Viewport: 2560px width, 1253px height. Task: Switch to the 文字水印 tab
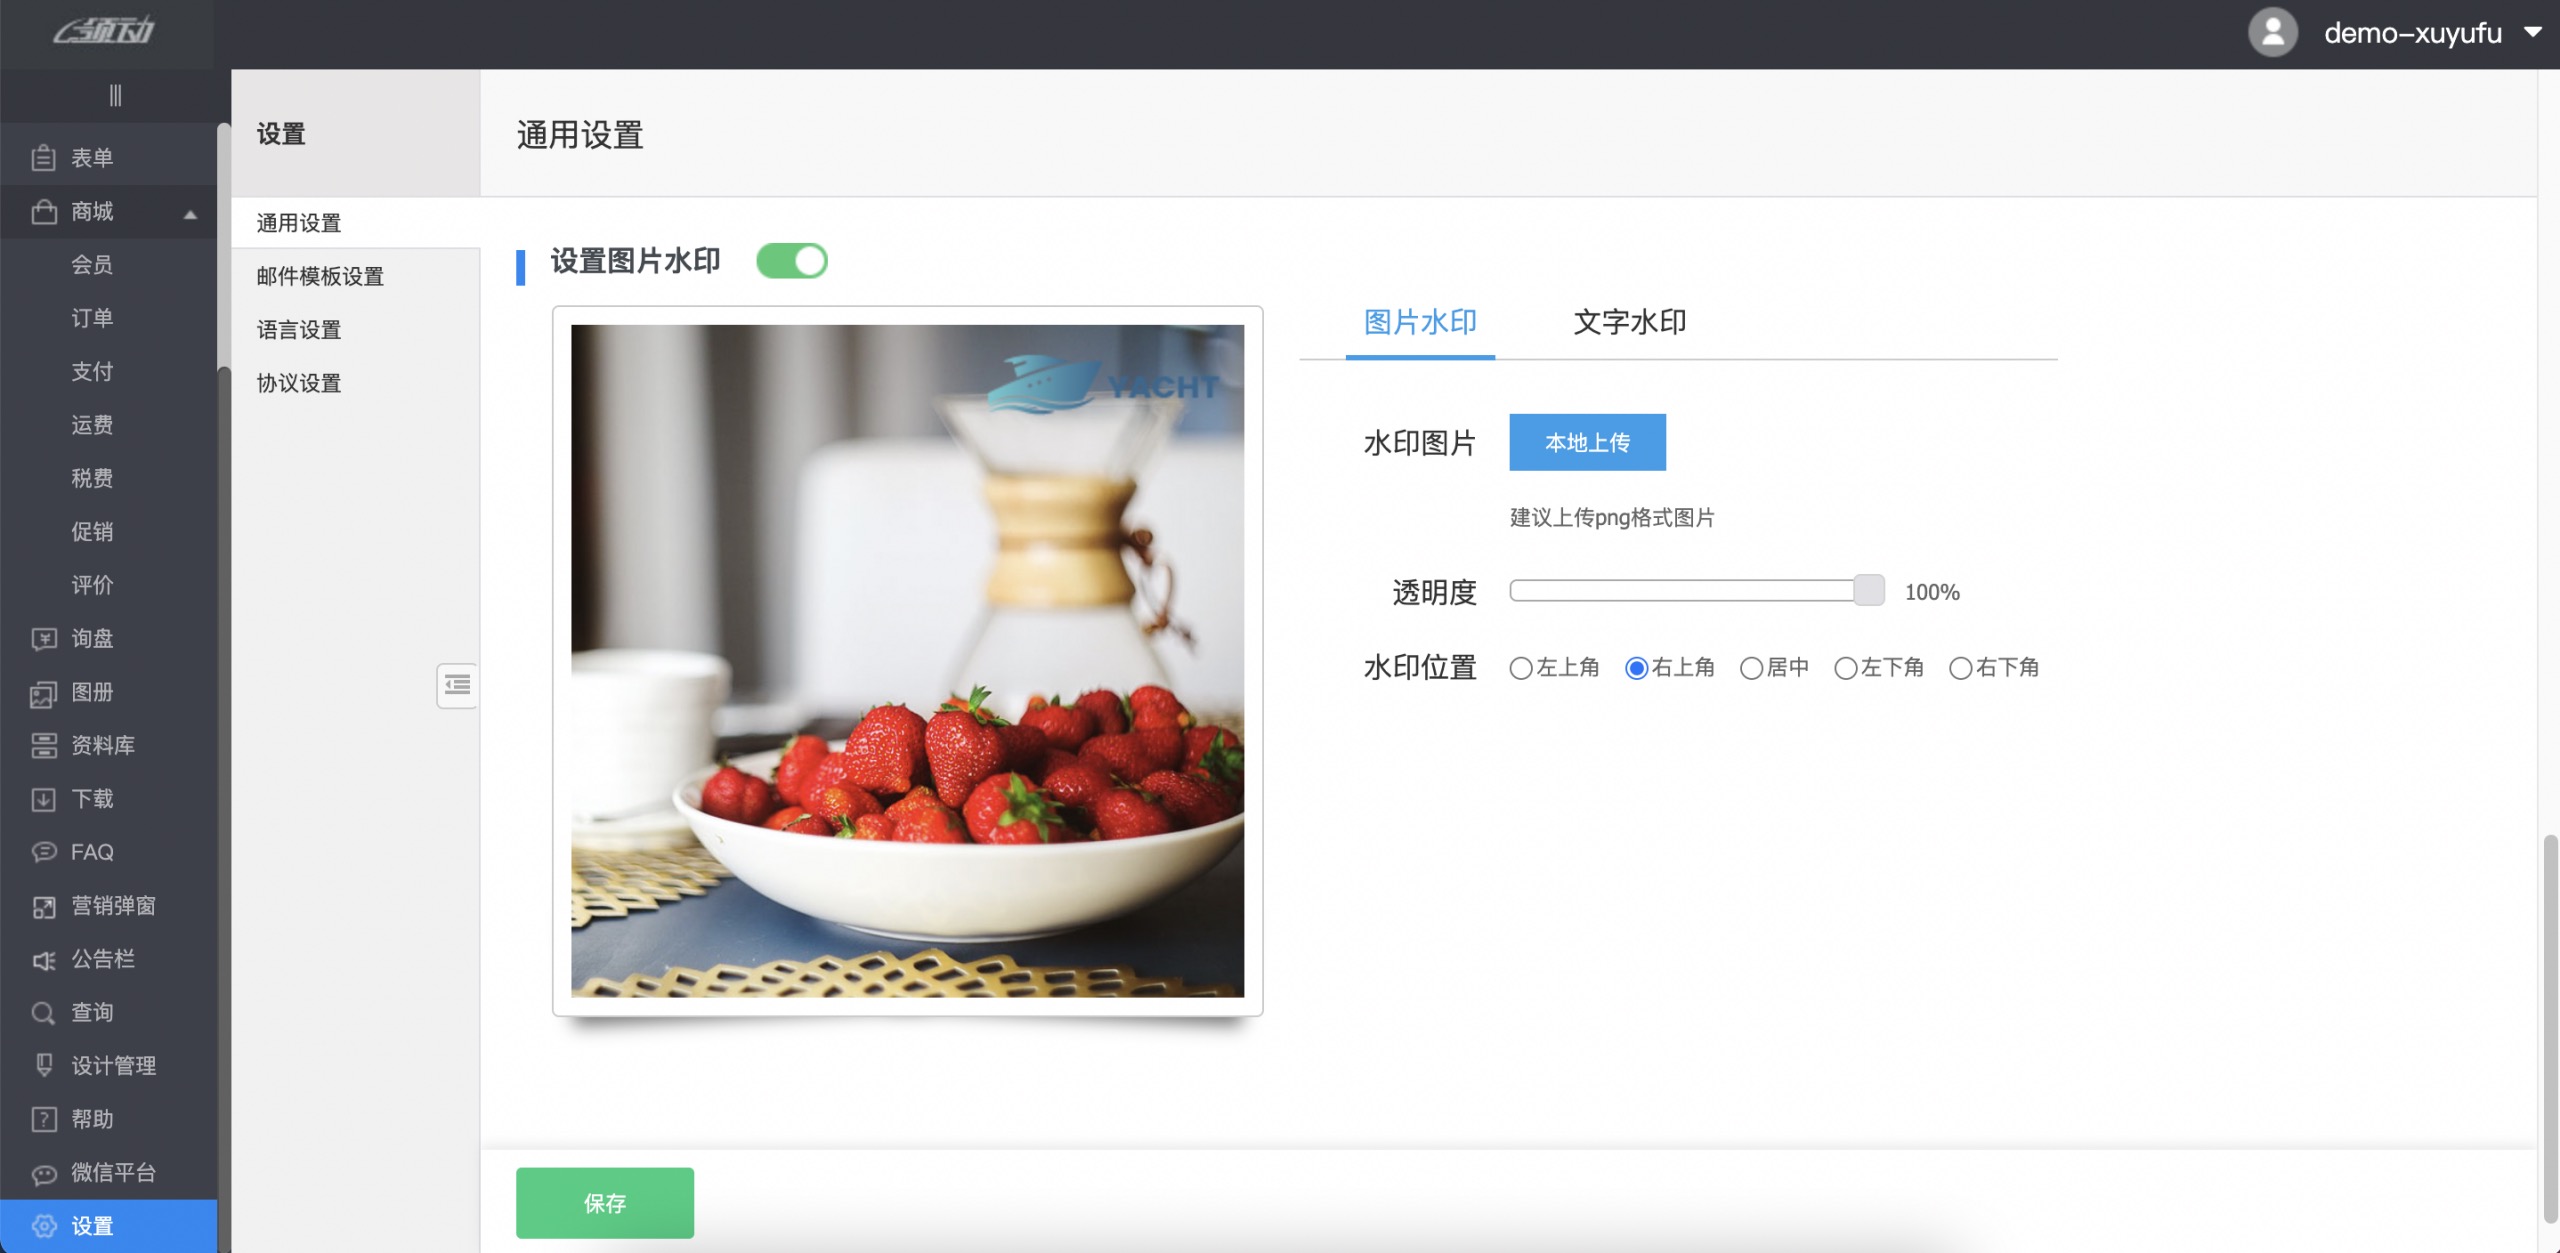tap(1629, 322)
